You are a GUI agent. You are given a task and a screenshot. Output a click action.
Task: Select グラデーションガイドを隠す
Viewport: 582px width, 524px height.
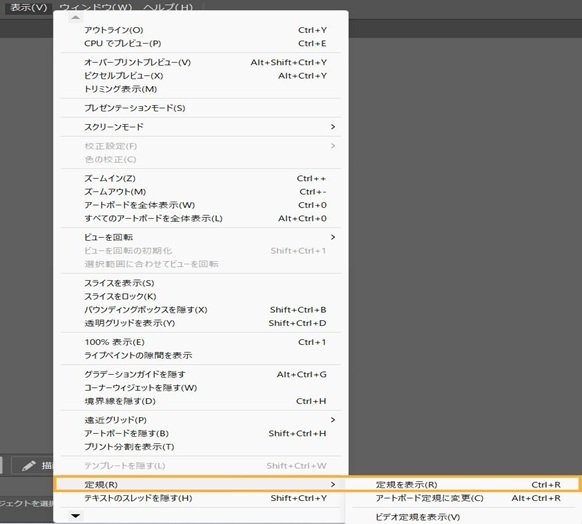(x=201, y=374)
